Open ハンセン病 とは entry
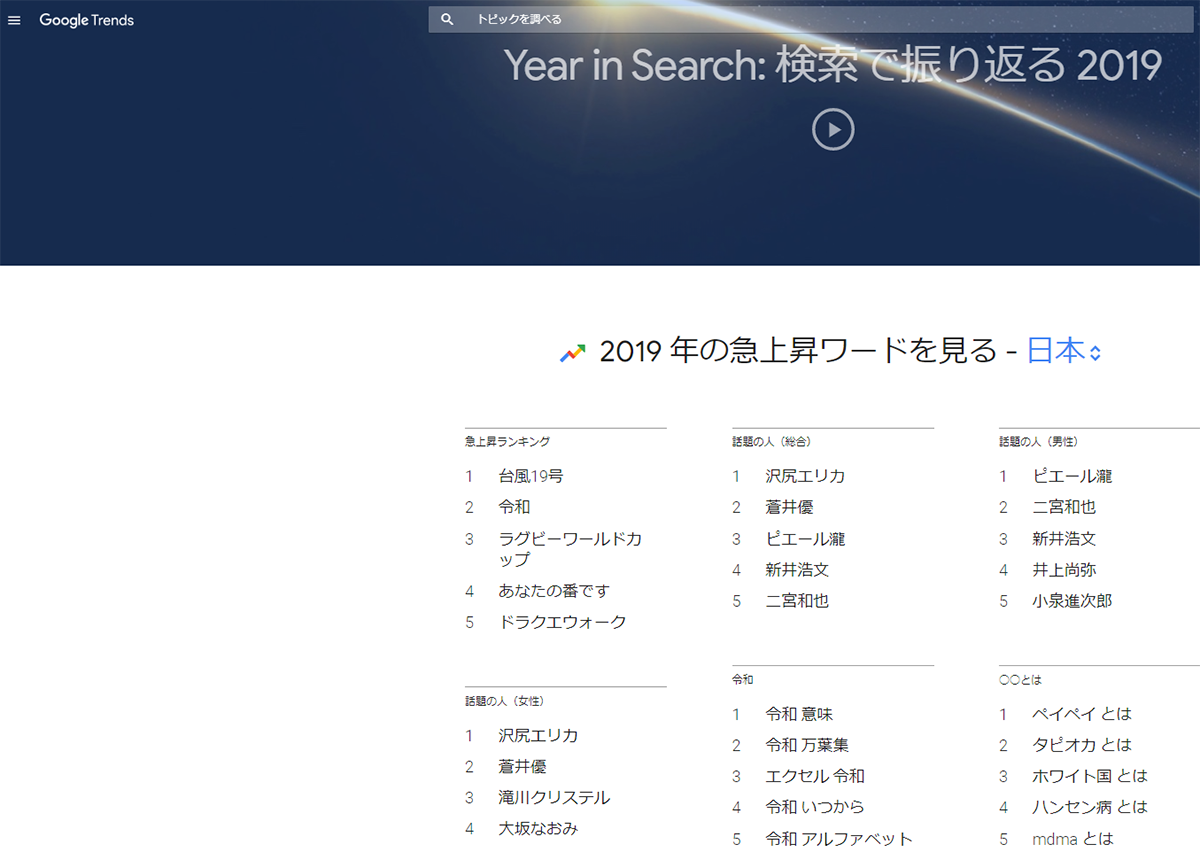 [1090, 807]
